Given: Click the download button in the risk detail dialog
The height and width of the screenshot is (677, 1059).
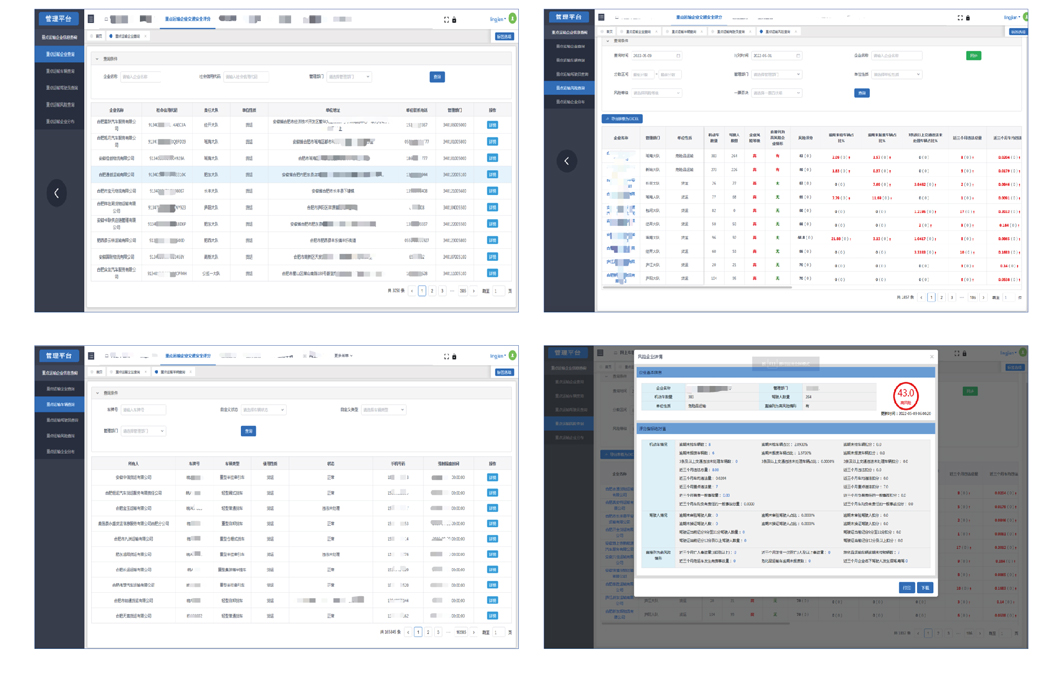Looking at the screenshot, I should coord(925,588).
